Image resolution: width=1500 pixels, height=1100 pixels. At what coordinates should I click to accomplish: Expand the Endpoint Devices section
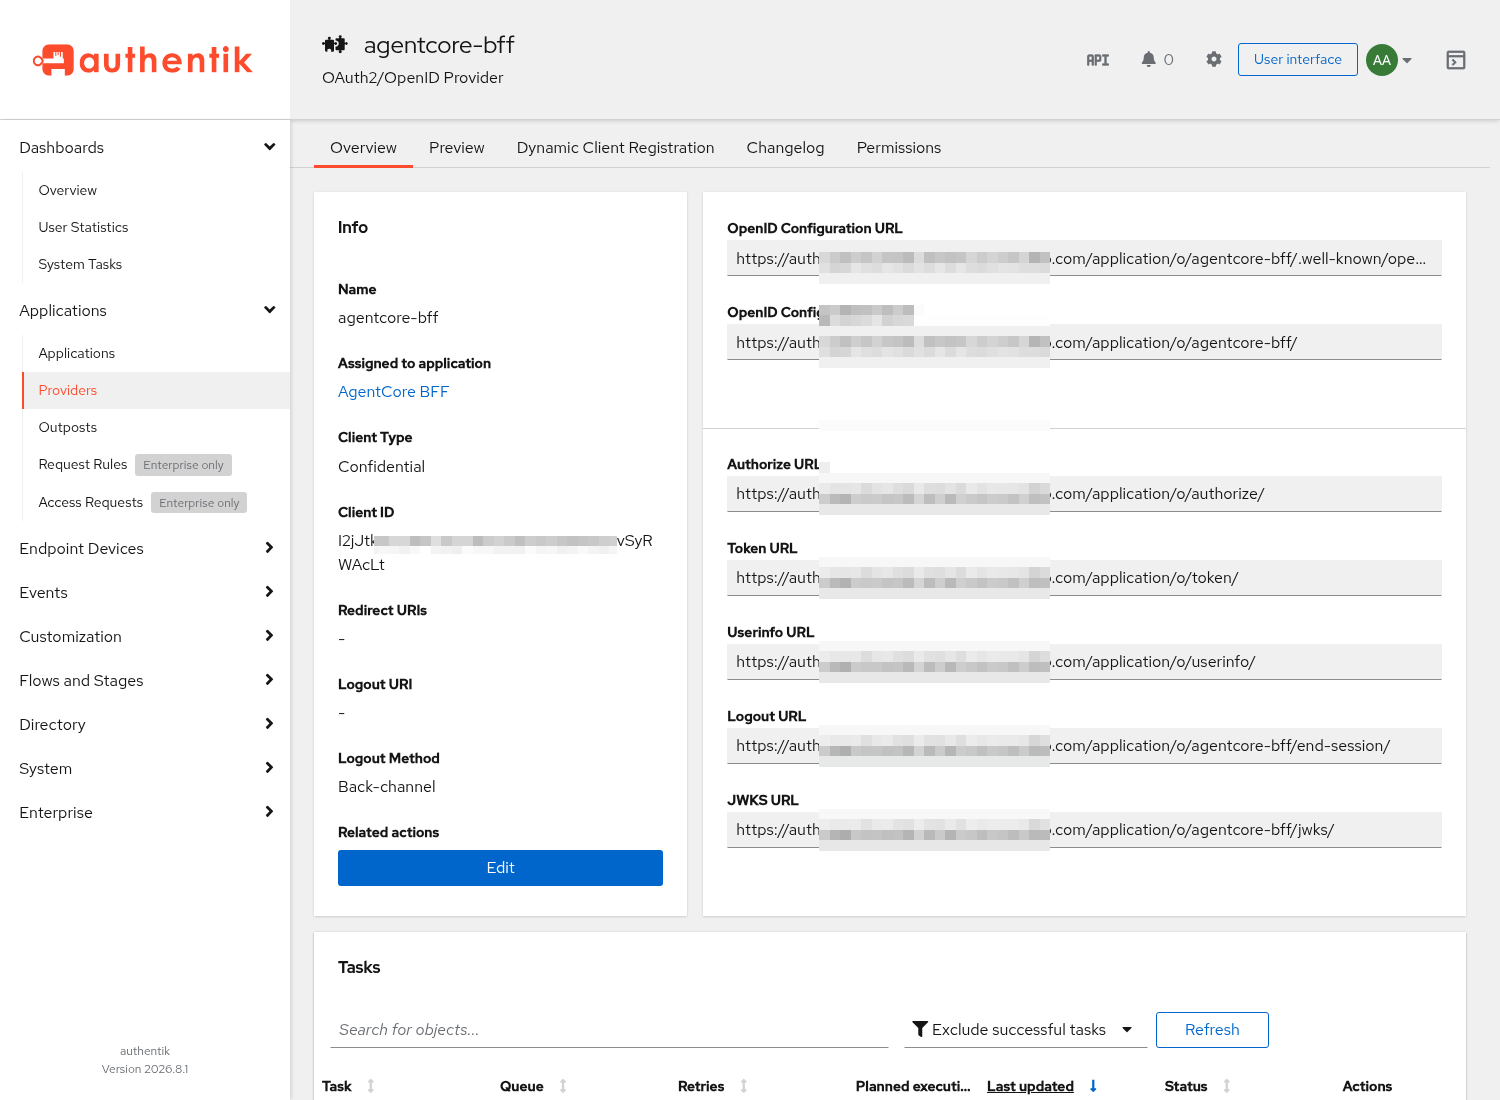[x=146, y=549]
